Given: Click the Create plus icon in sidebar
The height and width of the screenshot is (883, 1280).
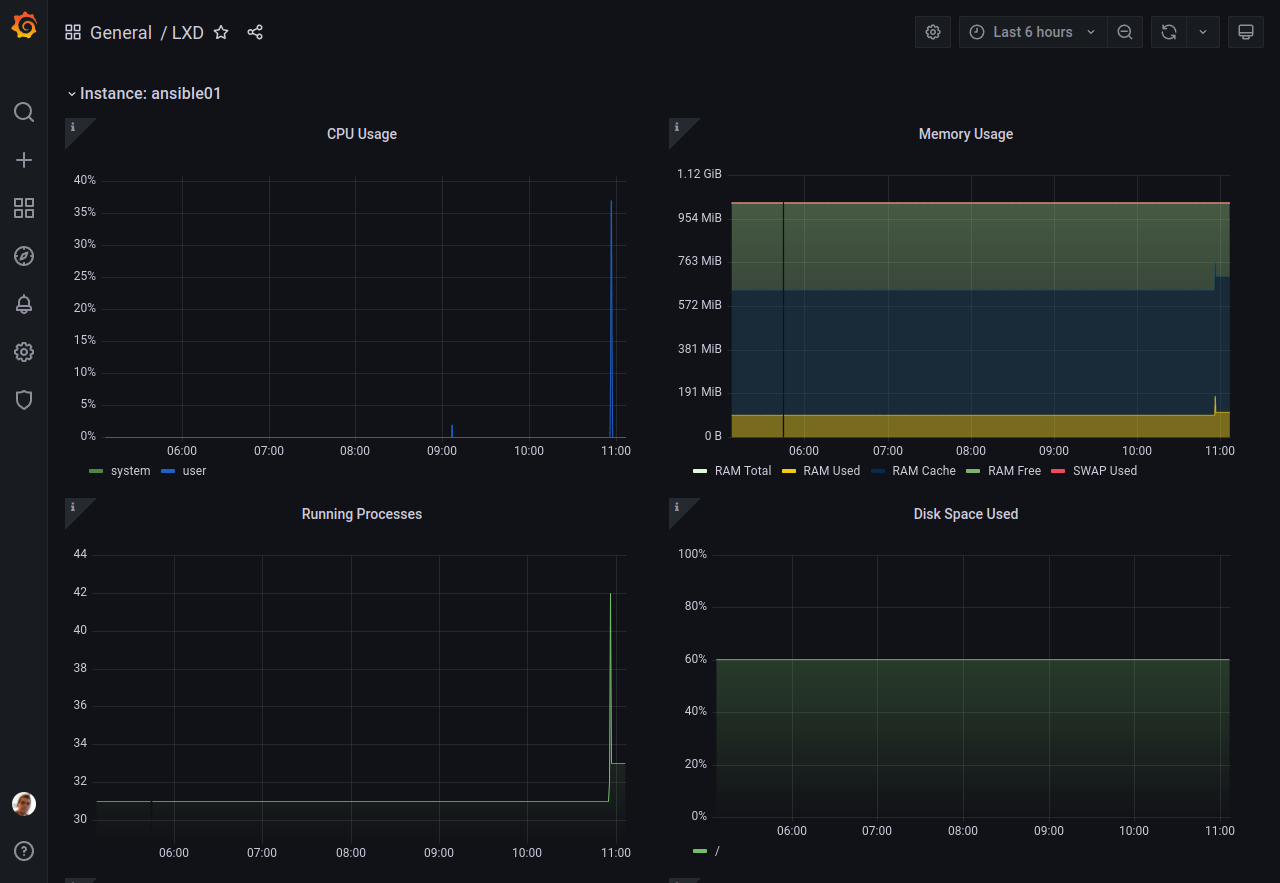Looking at the screenshot, I should (24, 160).
